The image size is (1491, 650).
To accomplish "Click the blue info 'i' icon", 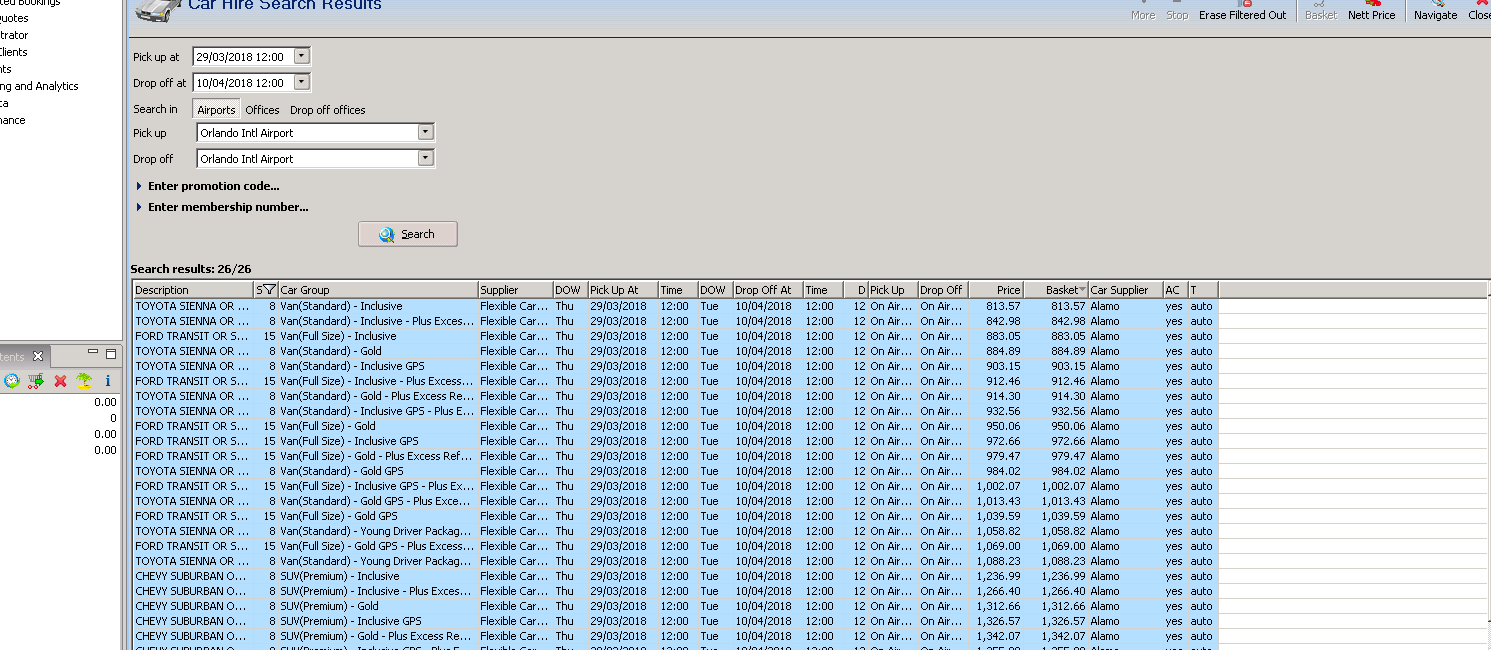I will [x=108, y=381].
